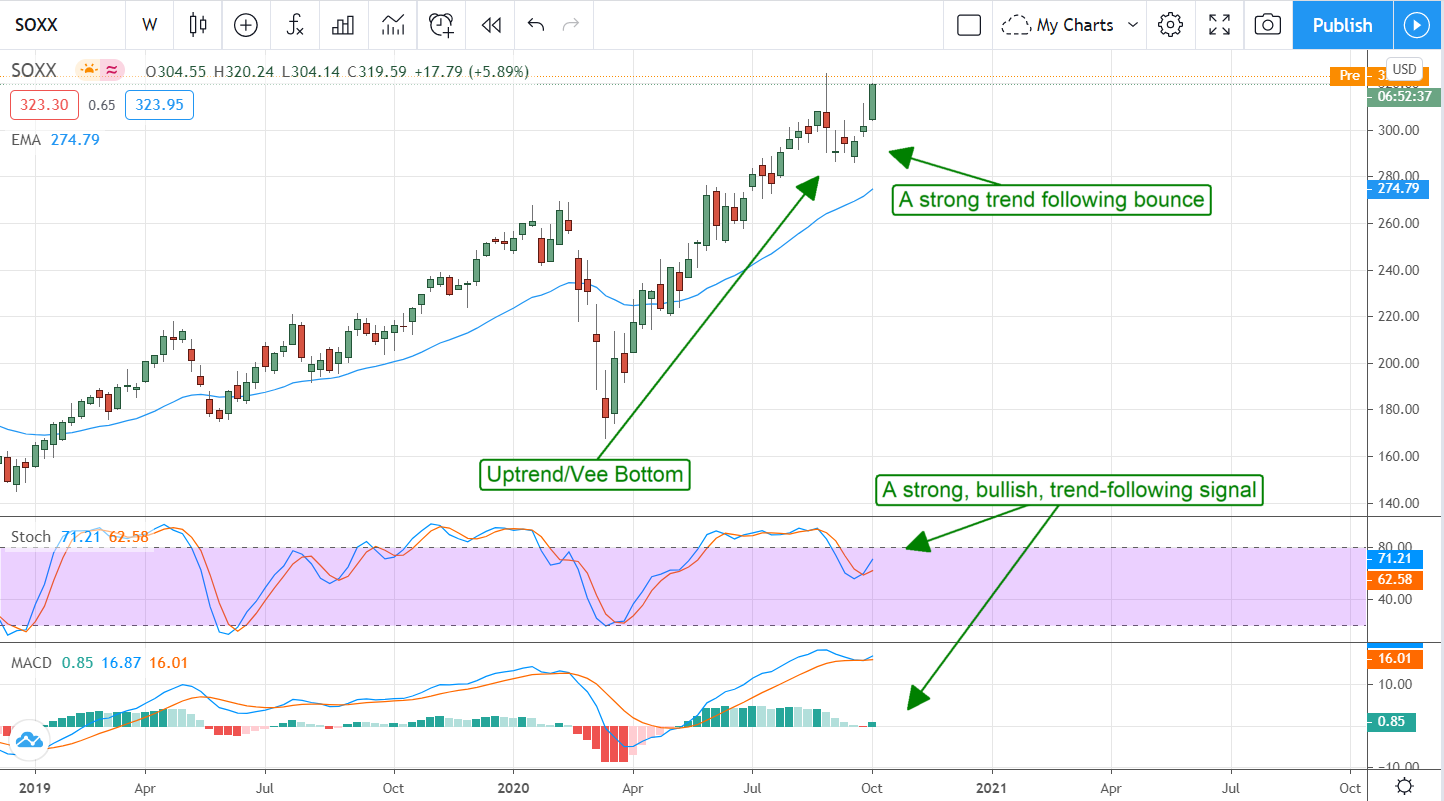
Task: Open the W timeframe interval selector
Action: tap(149, 25)
